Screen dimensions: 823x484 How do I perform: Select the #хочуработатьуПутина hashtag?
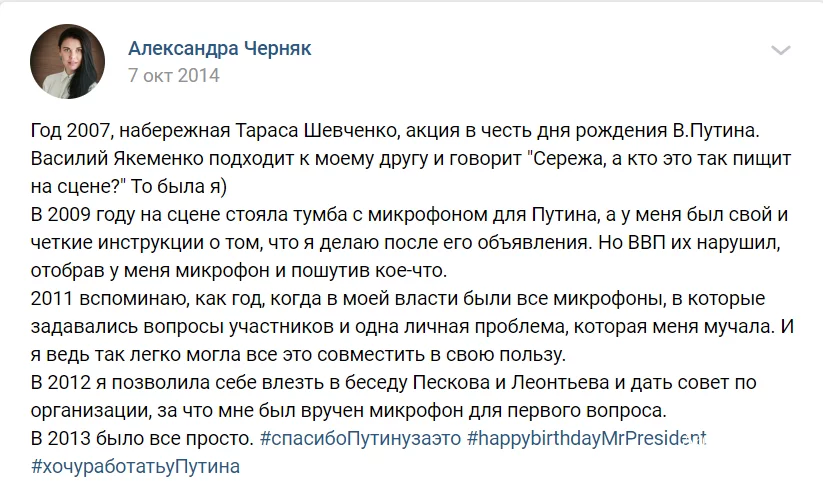pyautogui.click(x=137, y=465)
